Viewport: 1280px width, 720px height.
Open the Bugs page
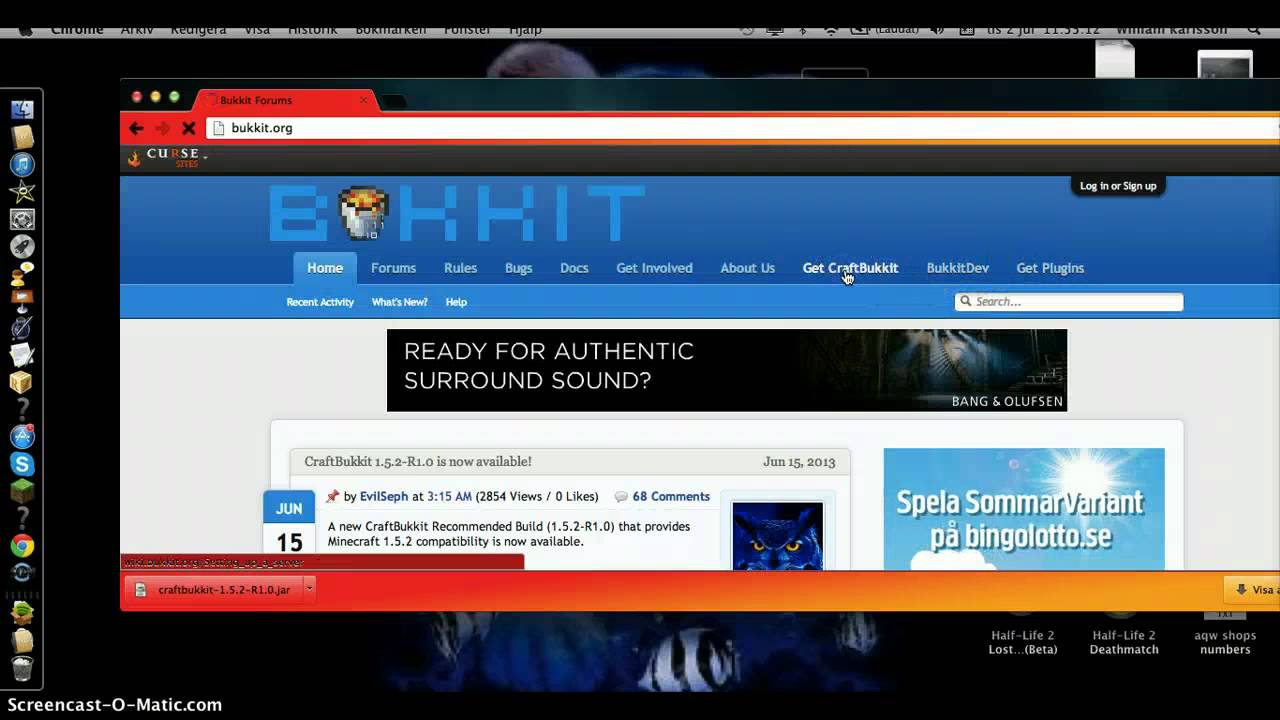[518, 268]
